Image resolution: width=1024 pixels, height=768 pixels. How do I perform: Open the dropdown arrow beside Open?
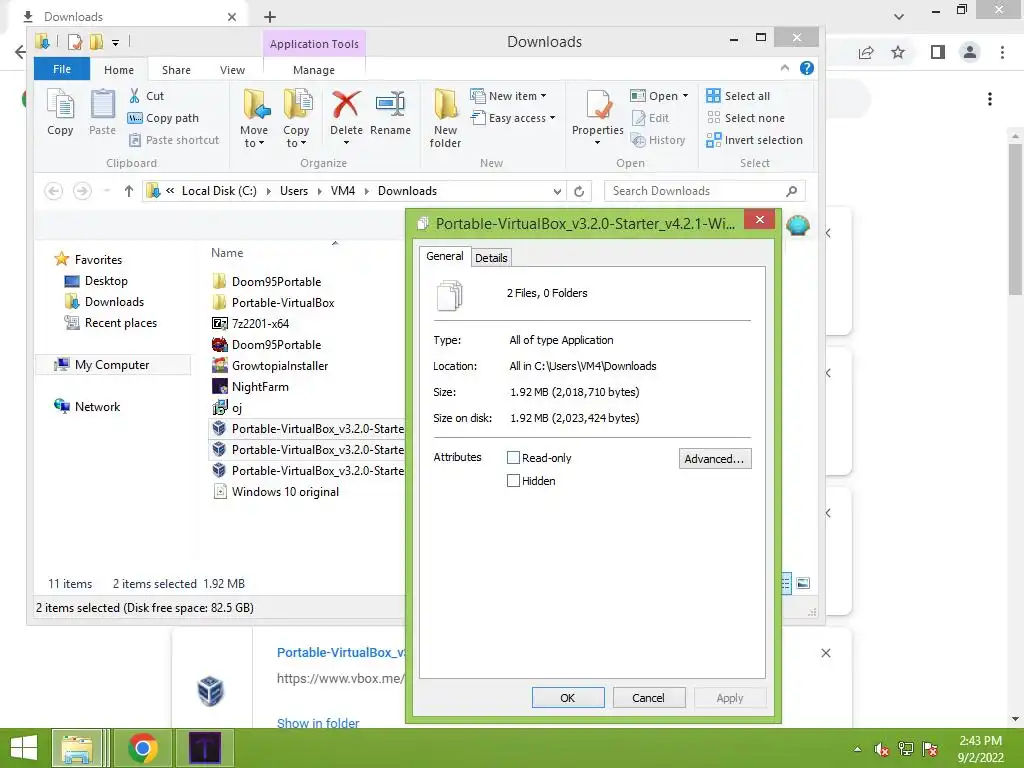click(685, 96)
